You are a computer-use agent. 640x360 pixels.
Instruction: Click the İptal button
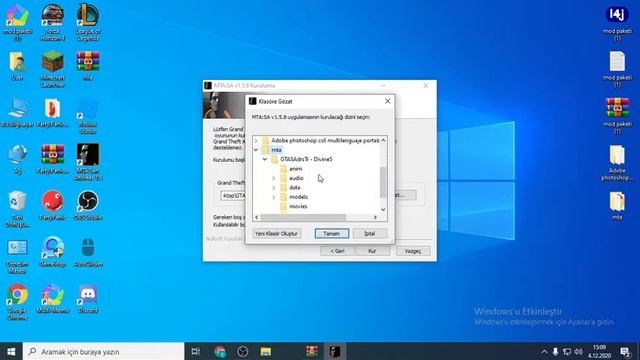point(370,233)
